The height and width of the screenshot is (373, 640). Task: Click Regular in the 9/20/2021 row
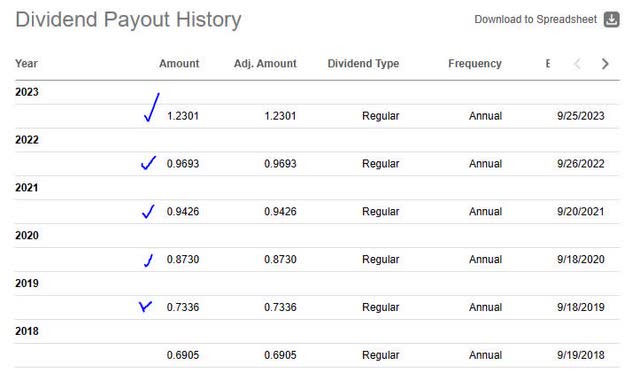(380, 211)
